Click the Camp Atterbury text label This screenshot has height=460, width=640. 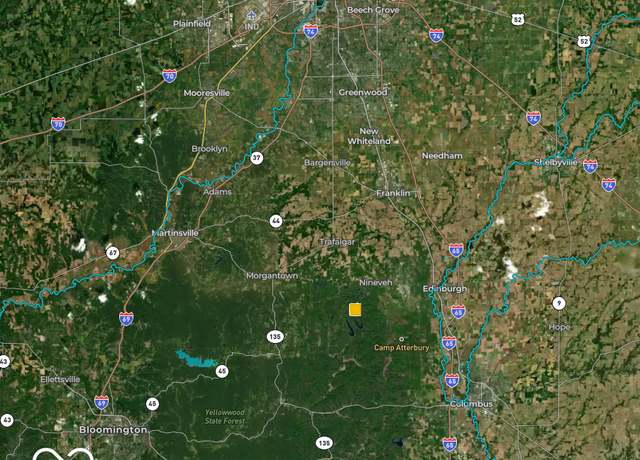point(402,348)
